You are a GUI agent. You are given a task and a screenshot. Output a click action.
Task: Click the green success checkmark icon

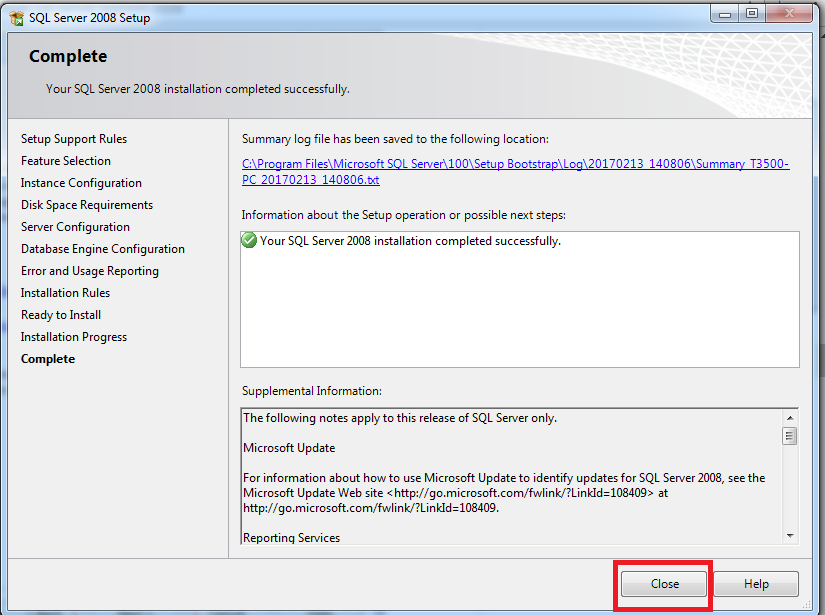(249, 241)
